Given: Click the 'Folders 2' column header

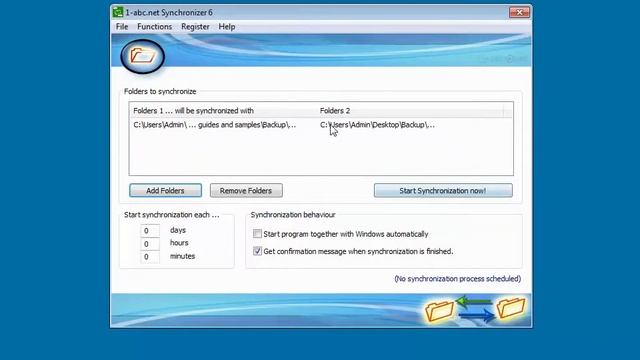Looking at the screenshot, I should click(x=335, y=111).
